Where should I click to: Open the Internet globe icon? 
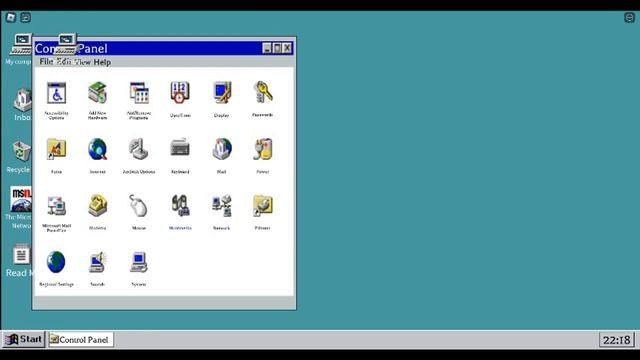click(x=98, y=149)
